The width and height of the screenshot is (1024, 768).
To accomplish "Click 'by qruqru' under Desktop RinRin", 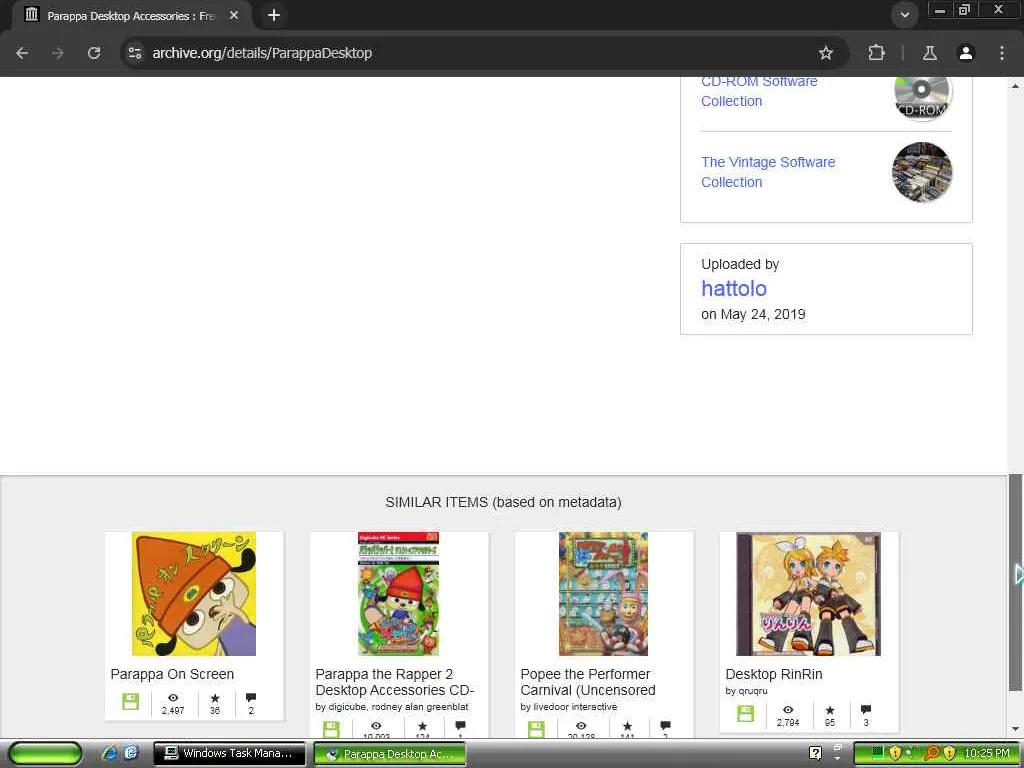I will tap(746, 691).
